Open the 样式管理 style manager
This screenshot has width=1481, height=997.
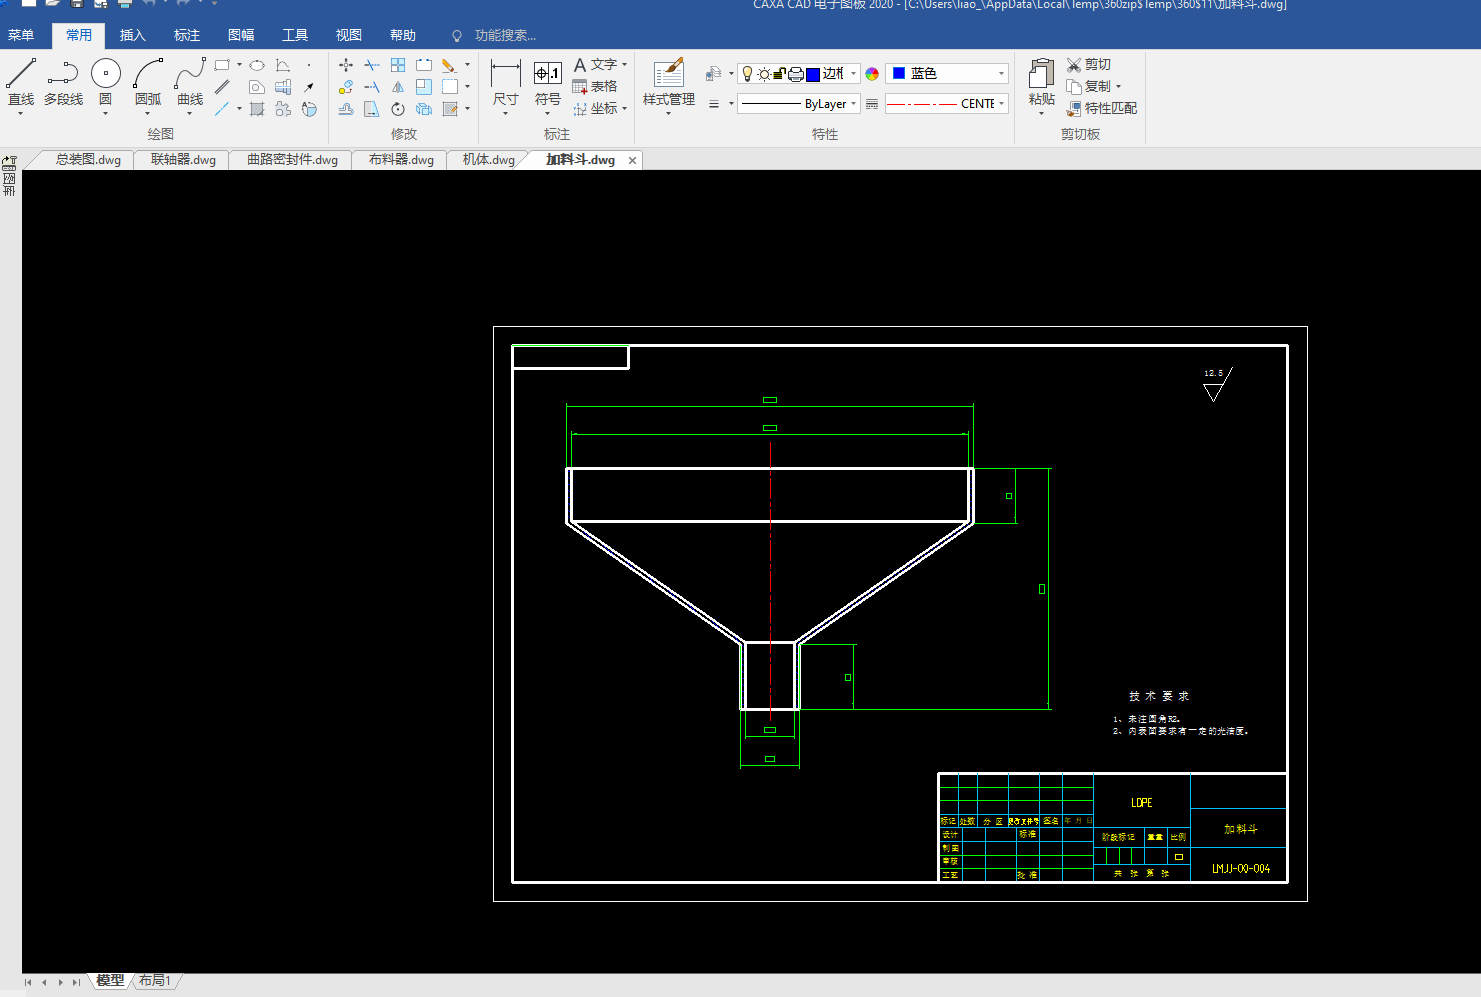669,82
